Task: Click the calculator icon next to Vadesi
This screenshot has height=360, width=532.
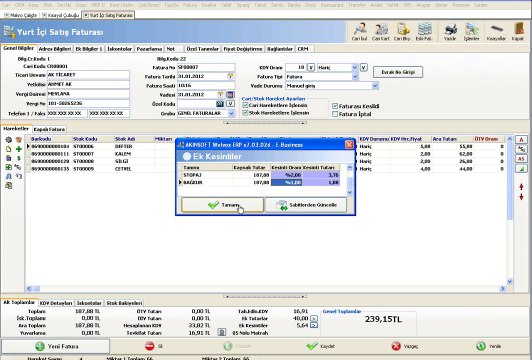Action: pyautogui.click(x=230, y=95)
